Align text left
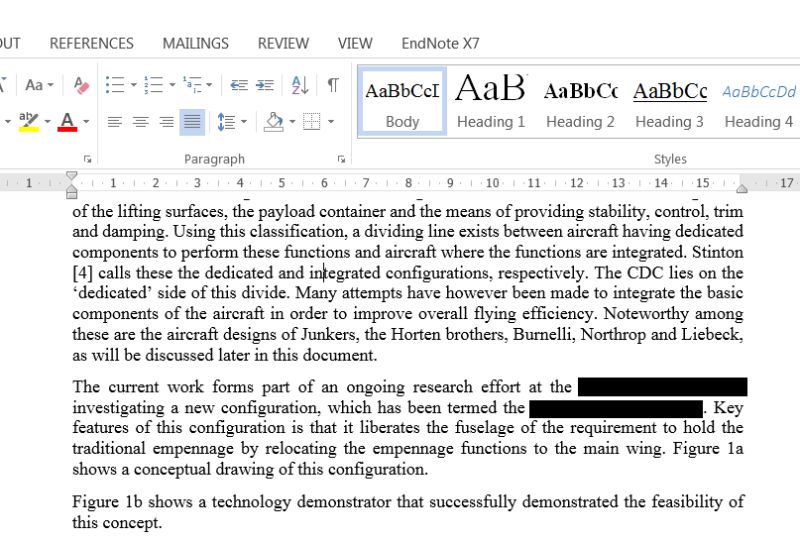This screenshot has width=800, height=543. click(x=115, y=122)
